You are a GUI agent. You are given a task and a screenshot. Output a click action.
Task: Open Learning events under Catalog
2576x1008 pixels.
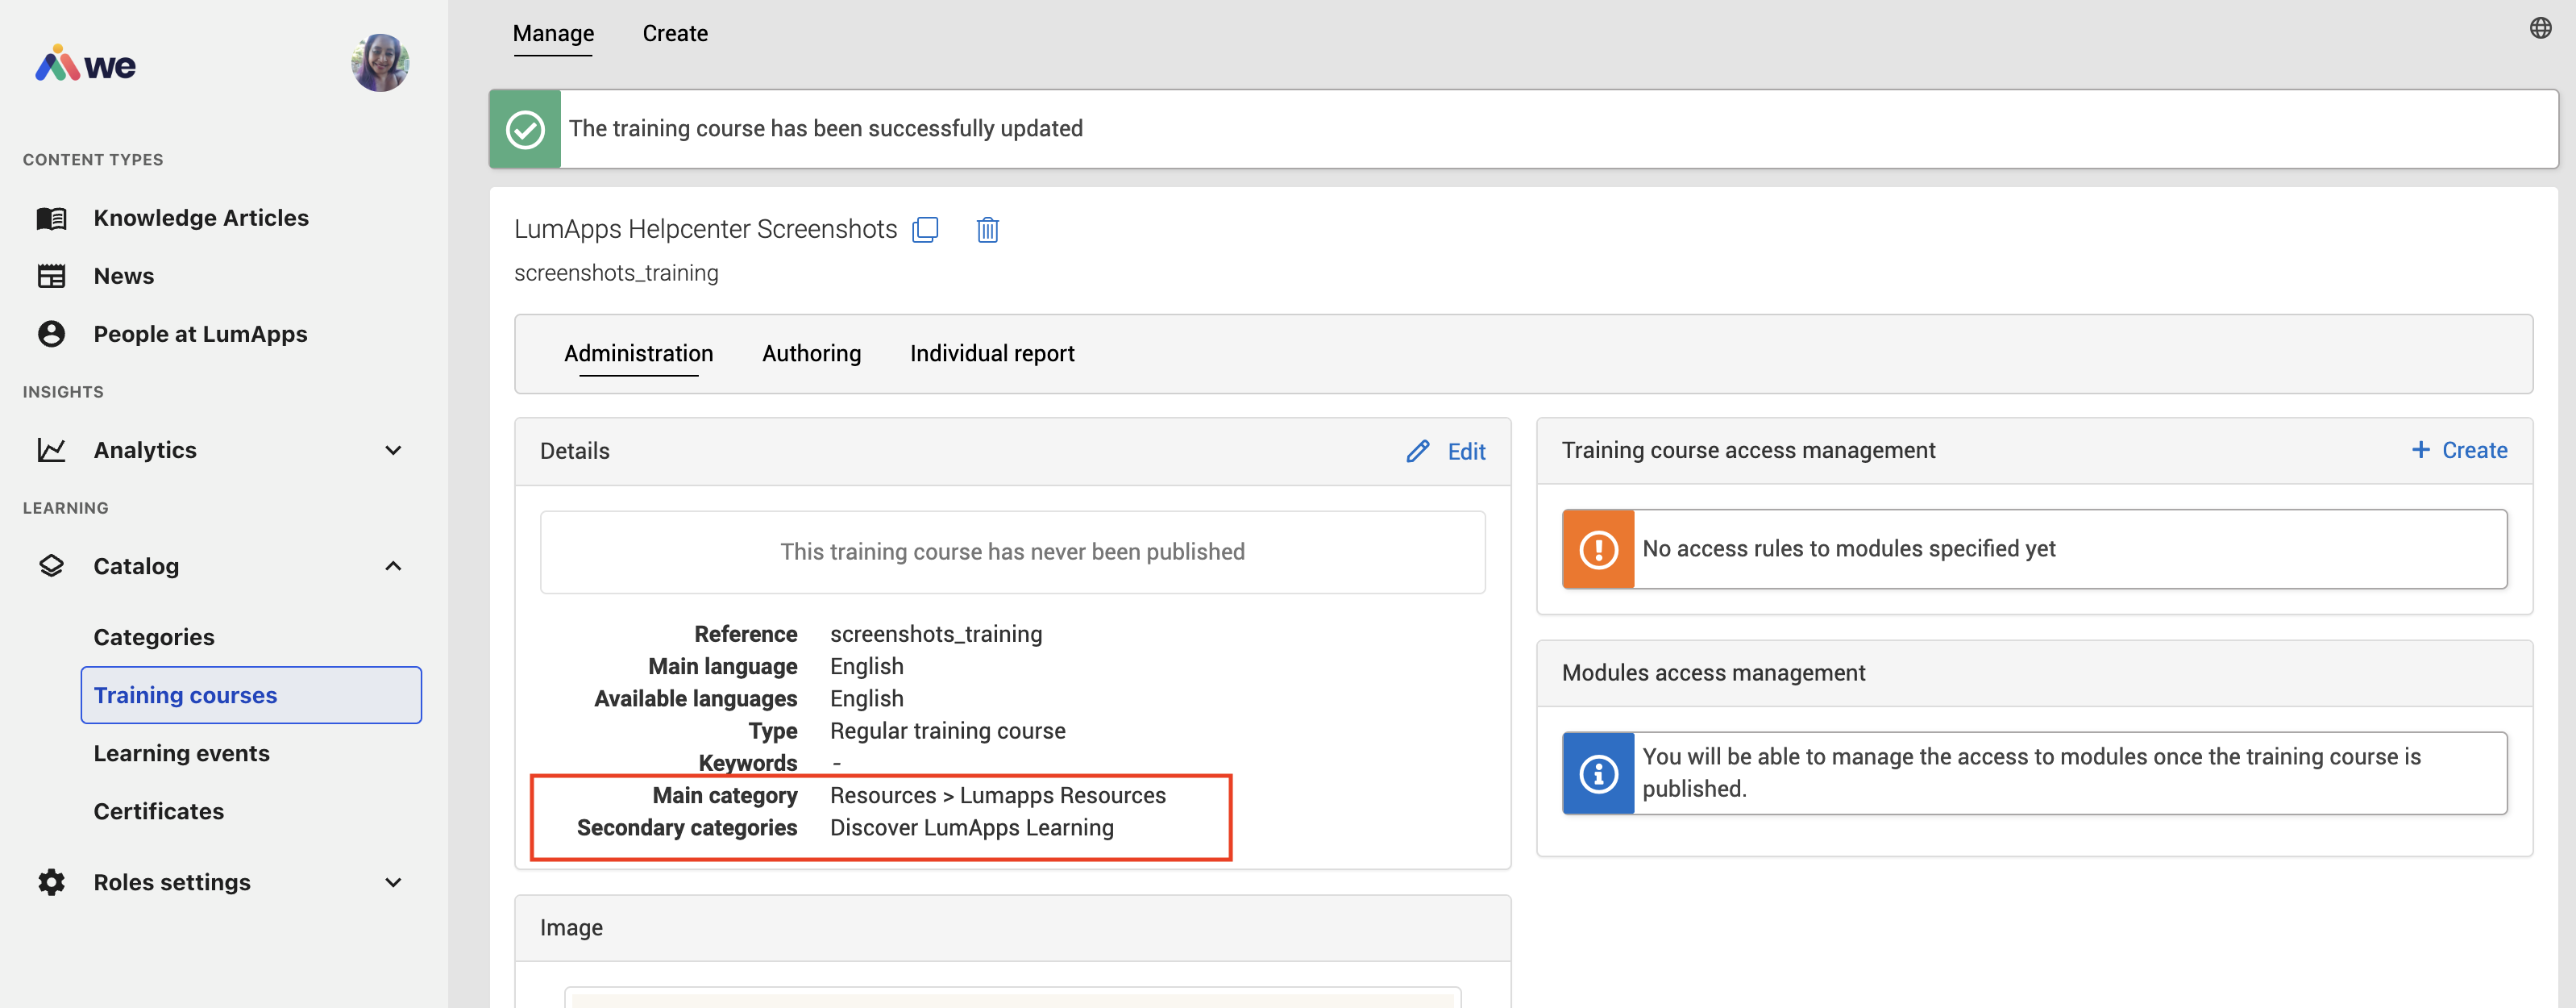click(182, 753)
